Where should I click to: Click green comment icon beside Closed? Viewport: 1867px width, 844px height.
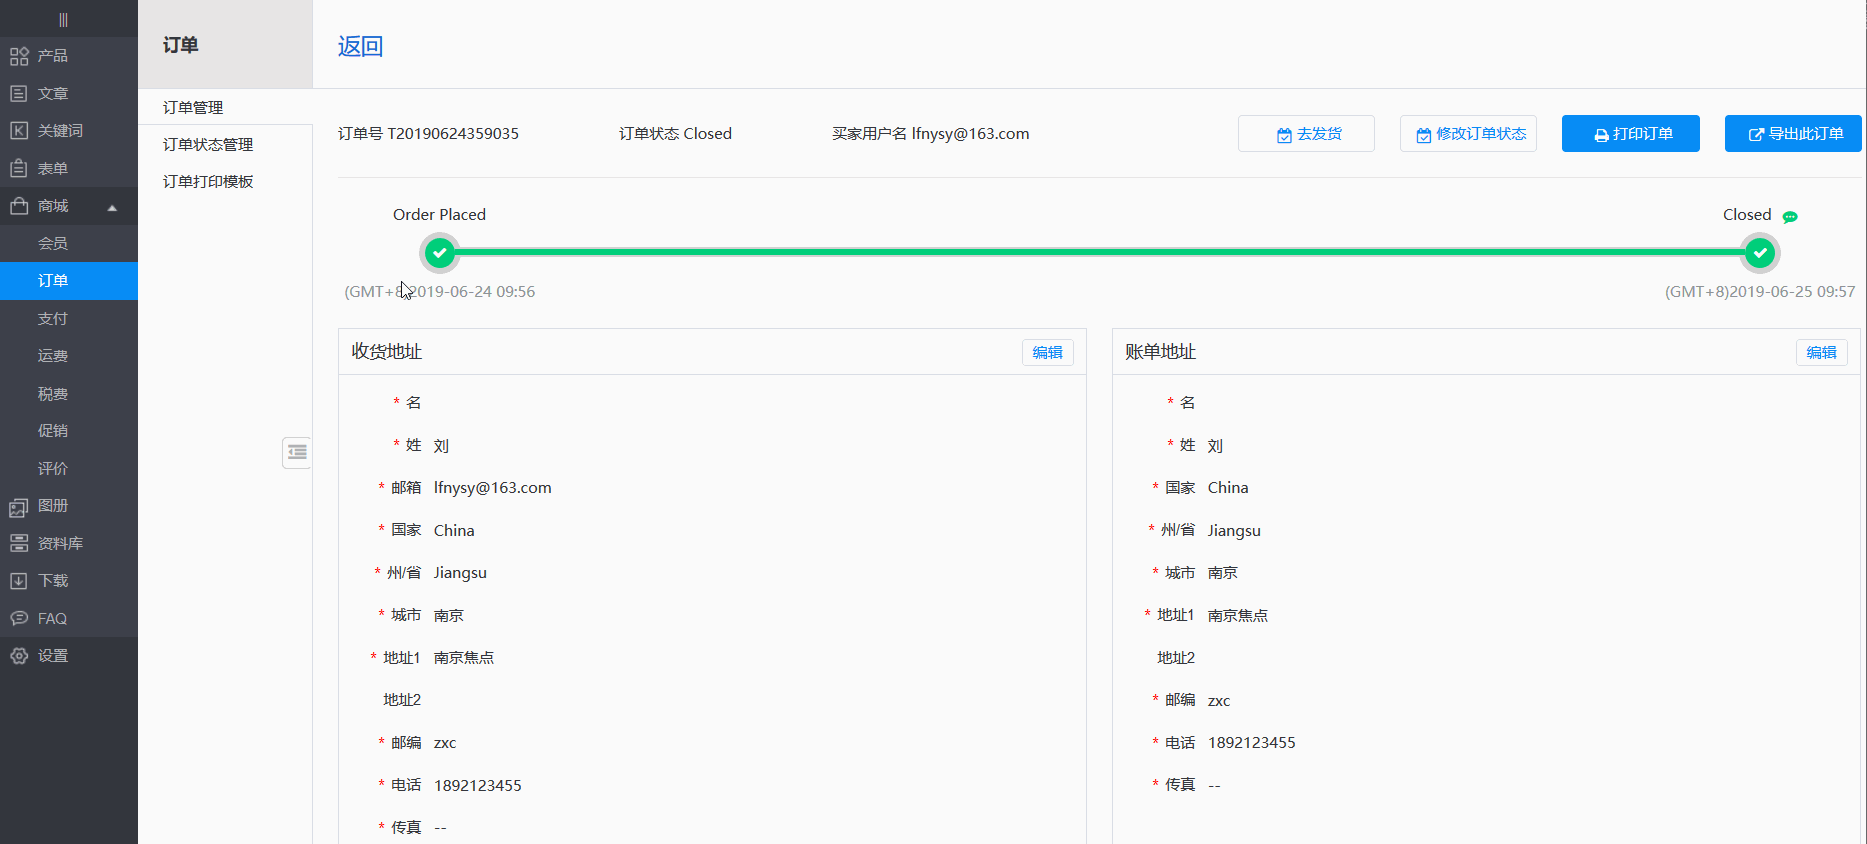tap(1790, 216)
